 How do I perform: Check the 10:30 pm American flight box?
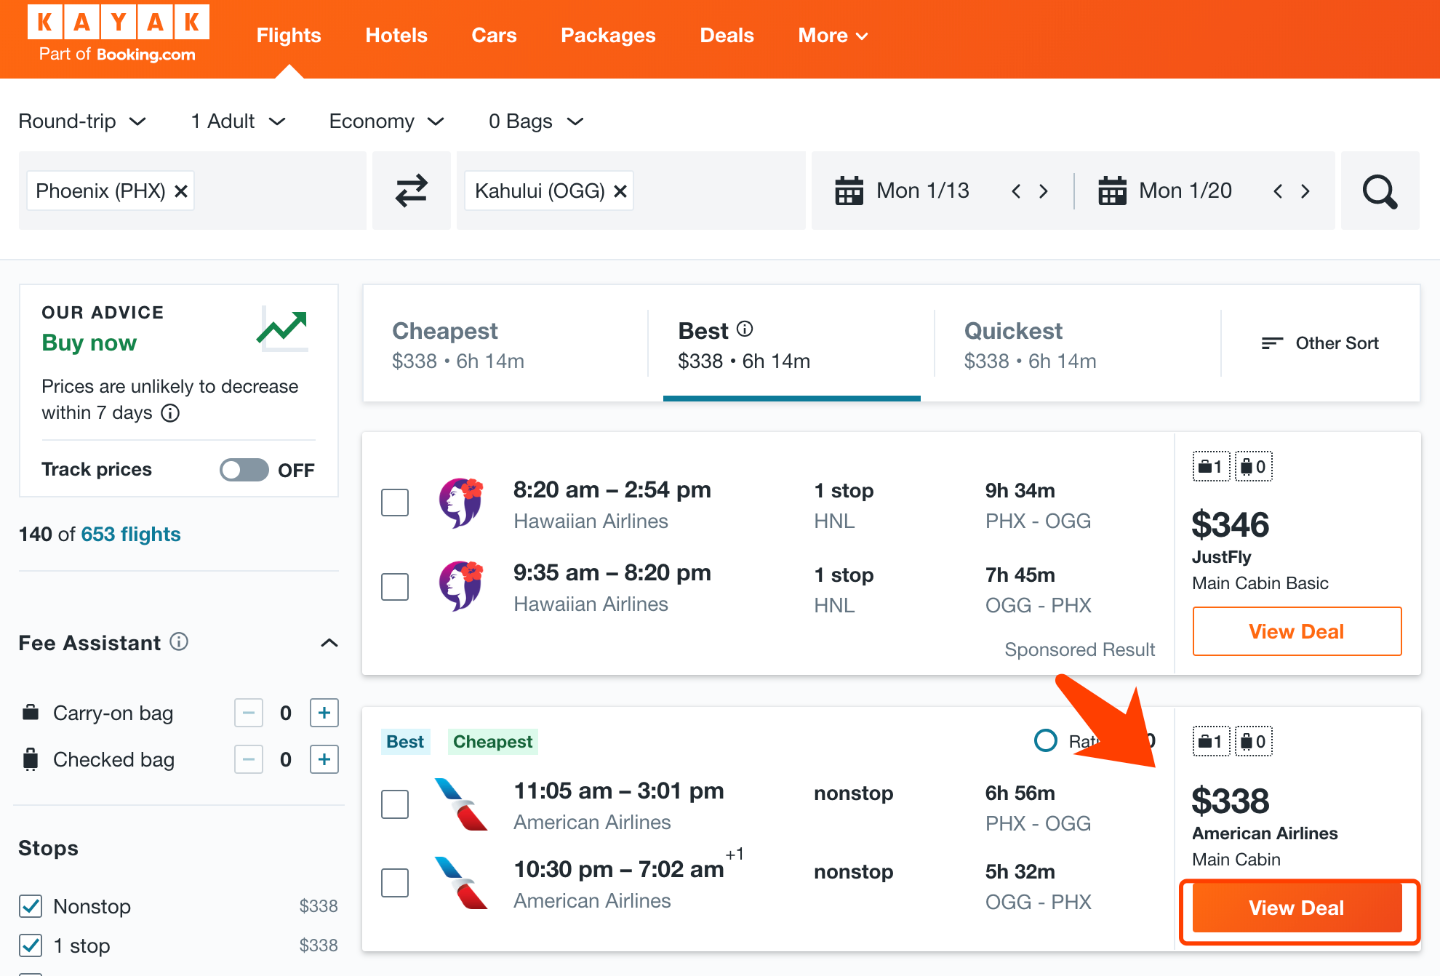pyautogui.click(x=395, y=883)
